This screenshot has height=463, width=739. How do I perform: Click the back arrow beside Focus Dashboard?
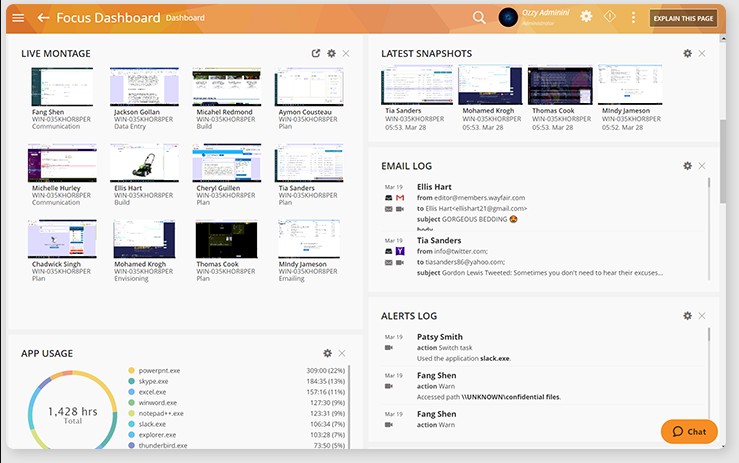[43, 18]
